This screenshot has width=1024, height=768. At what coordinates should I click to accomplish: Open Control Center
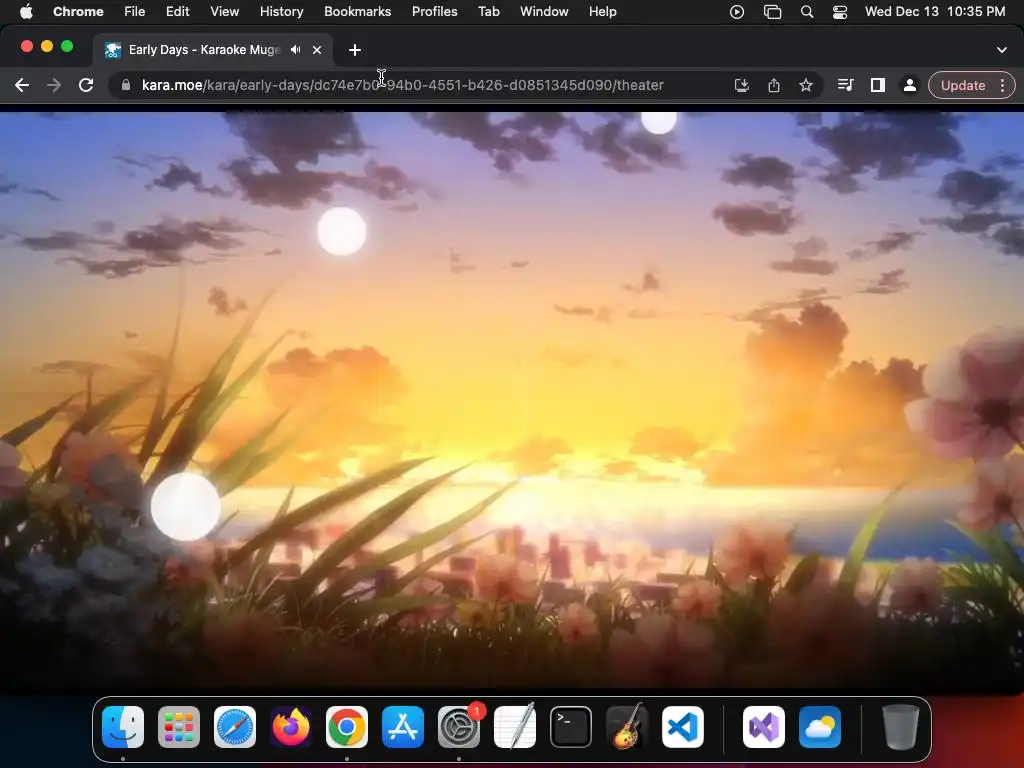(x=840, y=12)
